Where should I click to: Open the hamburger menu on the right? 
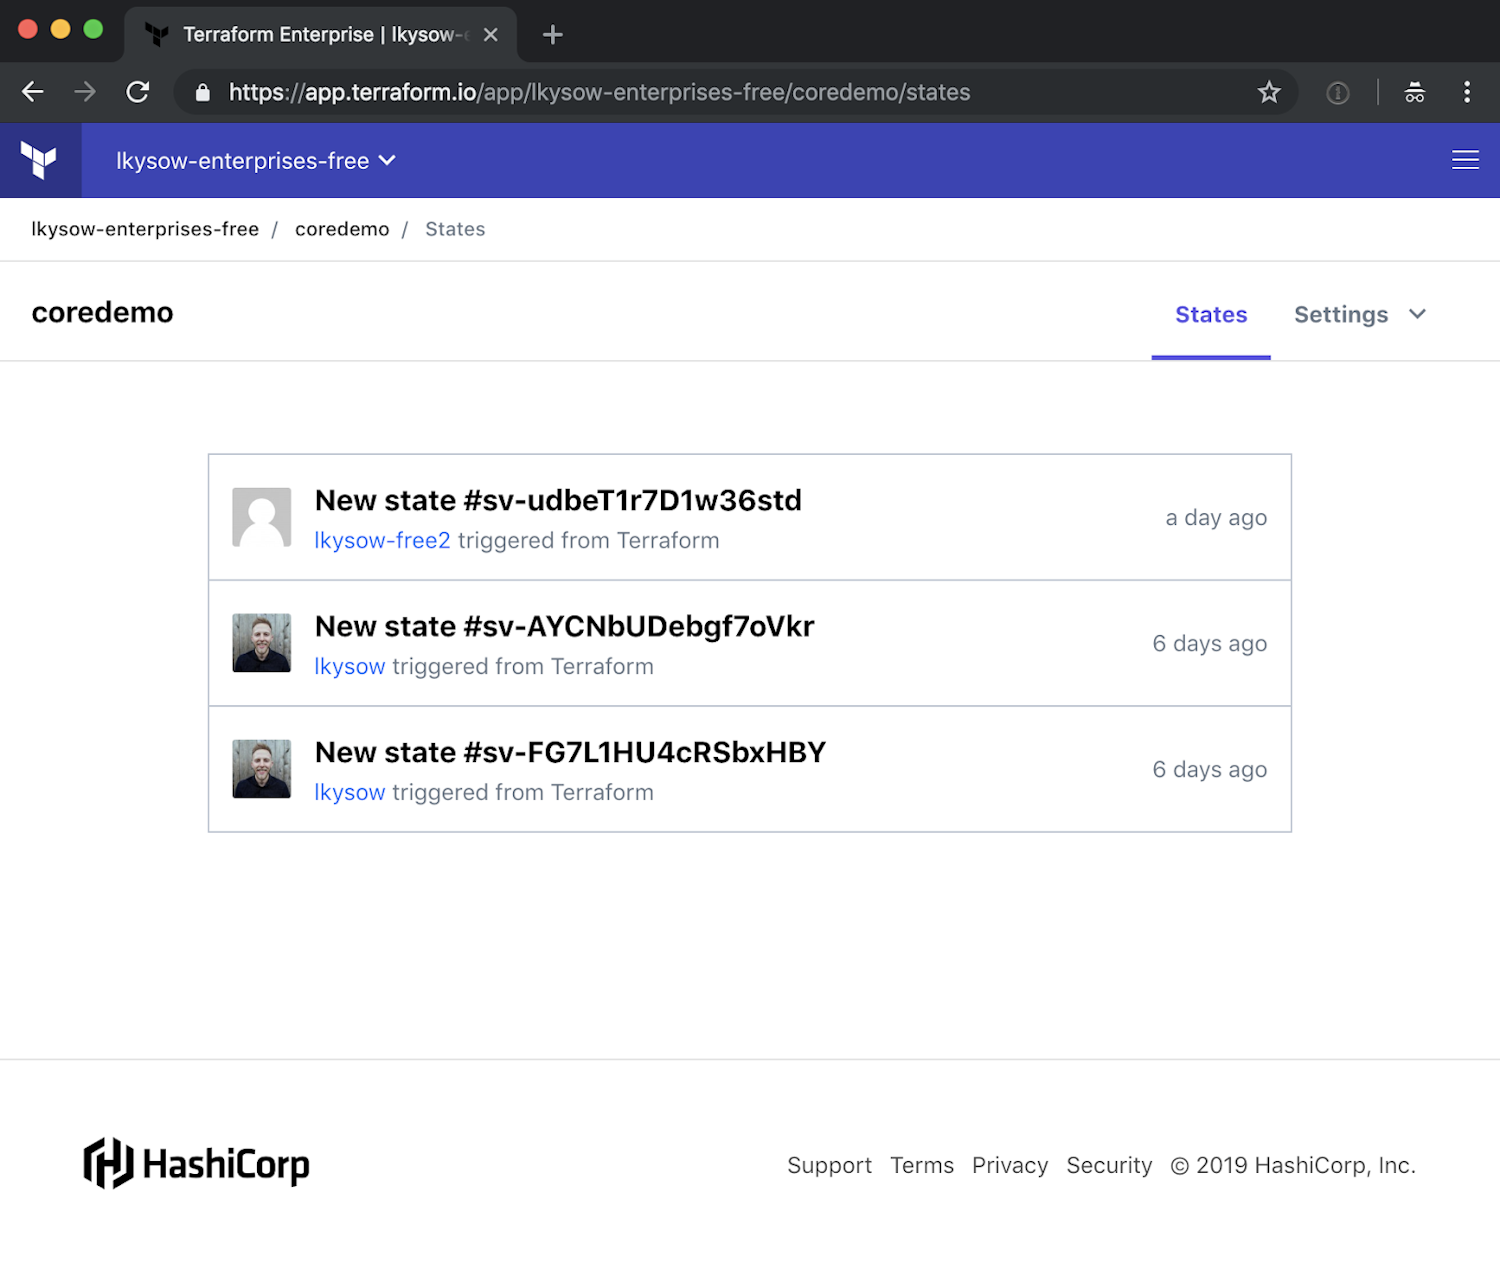(1465, 160)
